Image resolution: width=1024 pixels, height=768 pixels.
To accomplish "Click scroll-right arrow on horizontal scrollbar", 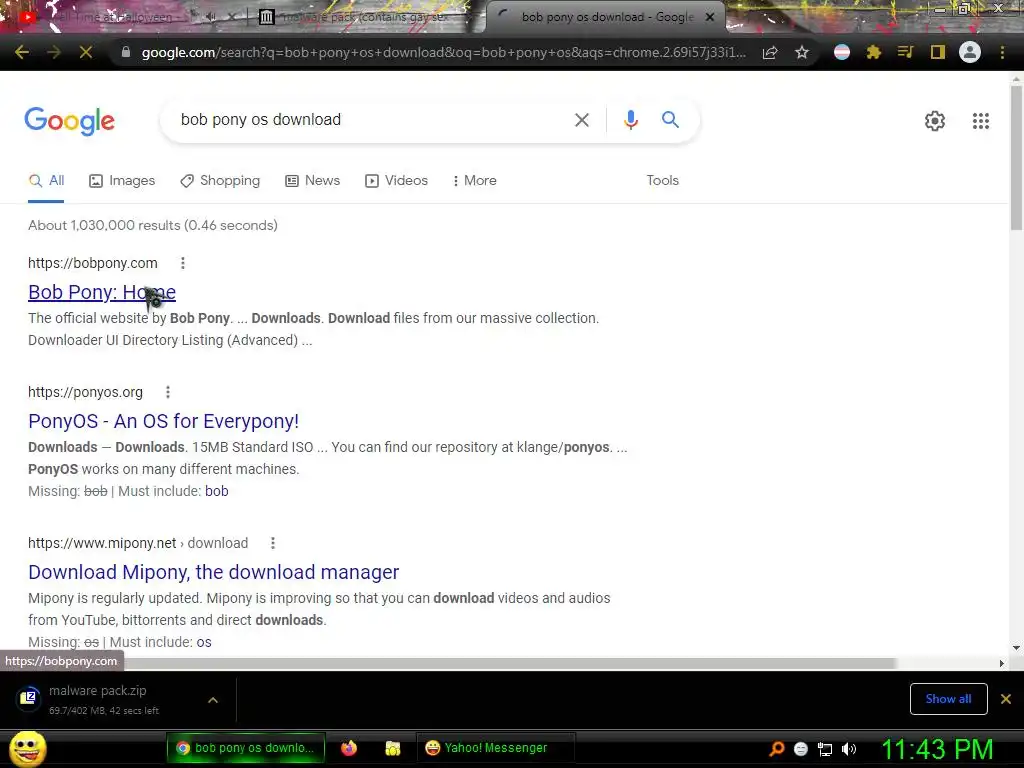I will [x=1002, y=664].
